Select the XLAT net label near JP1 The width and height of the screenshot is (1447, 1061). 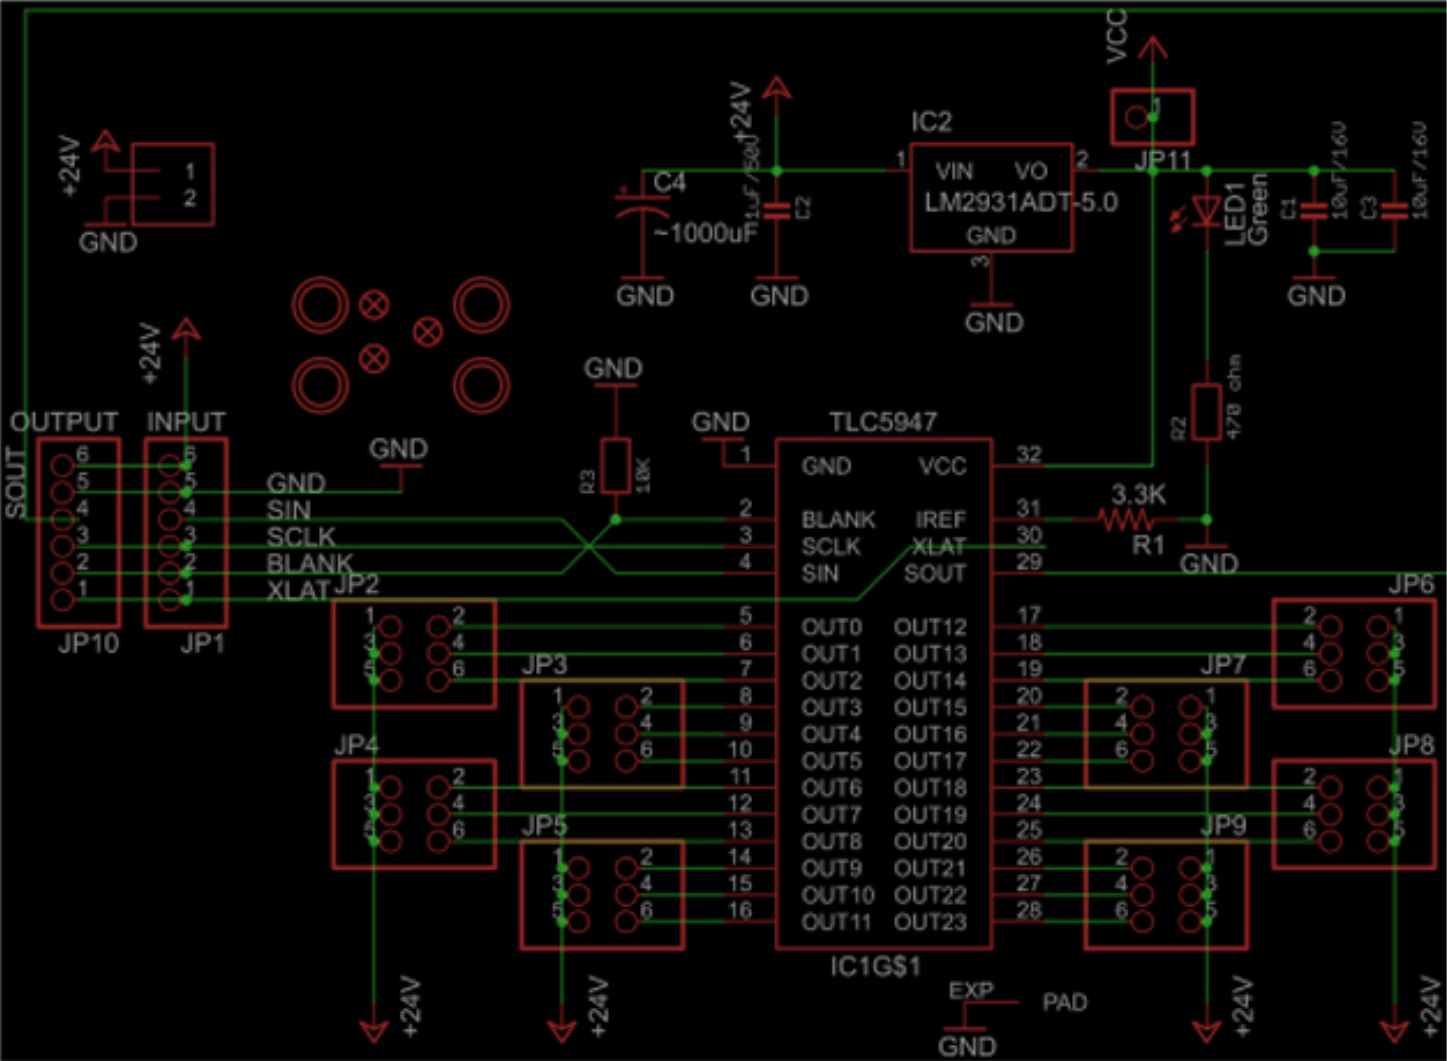pyautogui.click(x=298, y=591)
